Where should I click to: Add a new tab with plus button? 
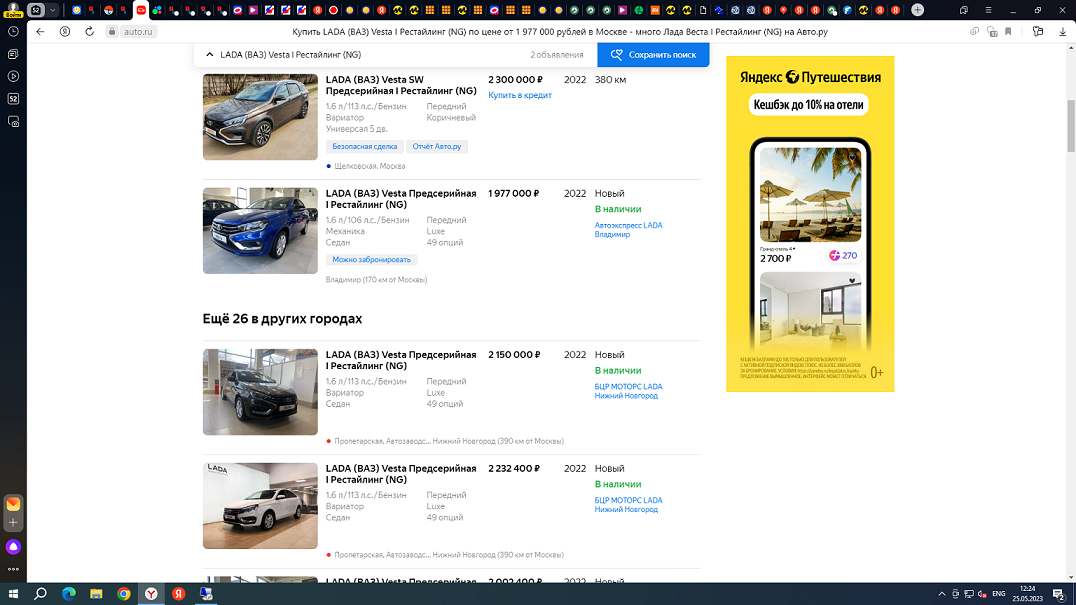click(x=917, y=10)
